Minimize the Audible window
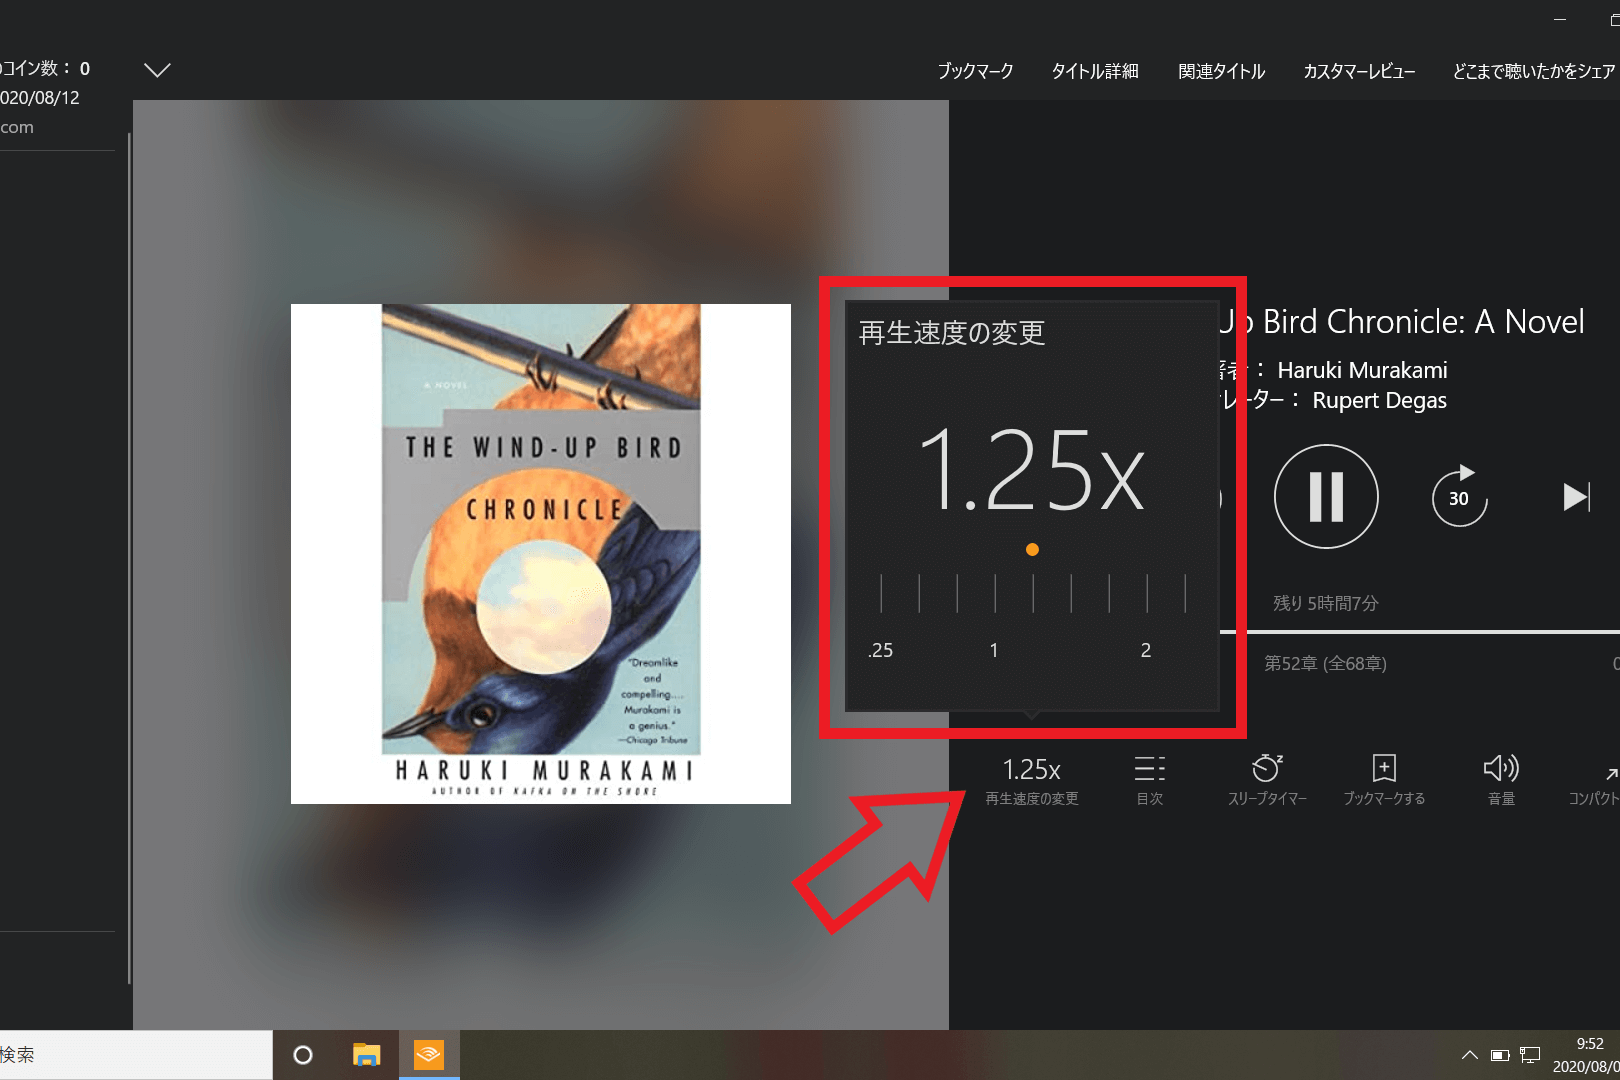 tap(1560, 19)
